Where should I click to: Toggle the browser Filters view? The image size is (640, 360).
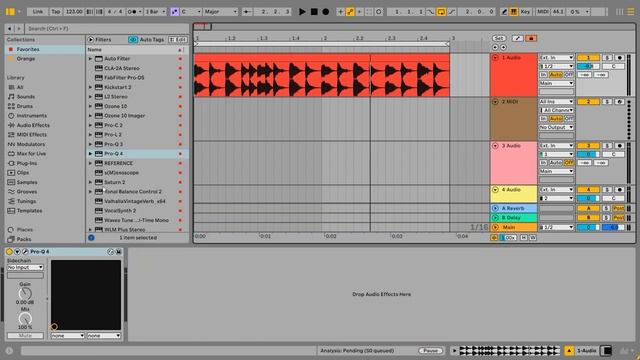(x=99, y=40)
